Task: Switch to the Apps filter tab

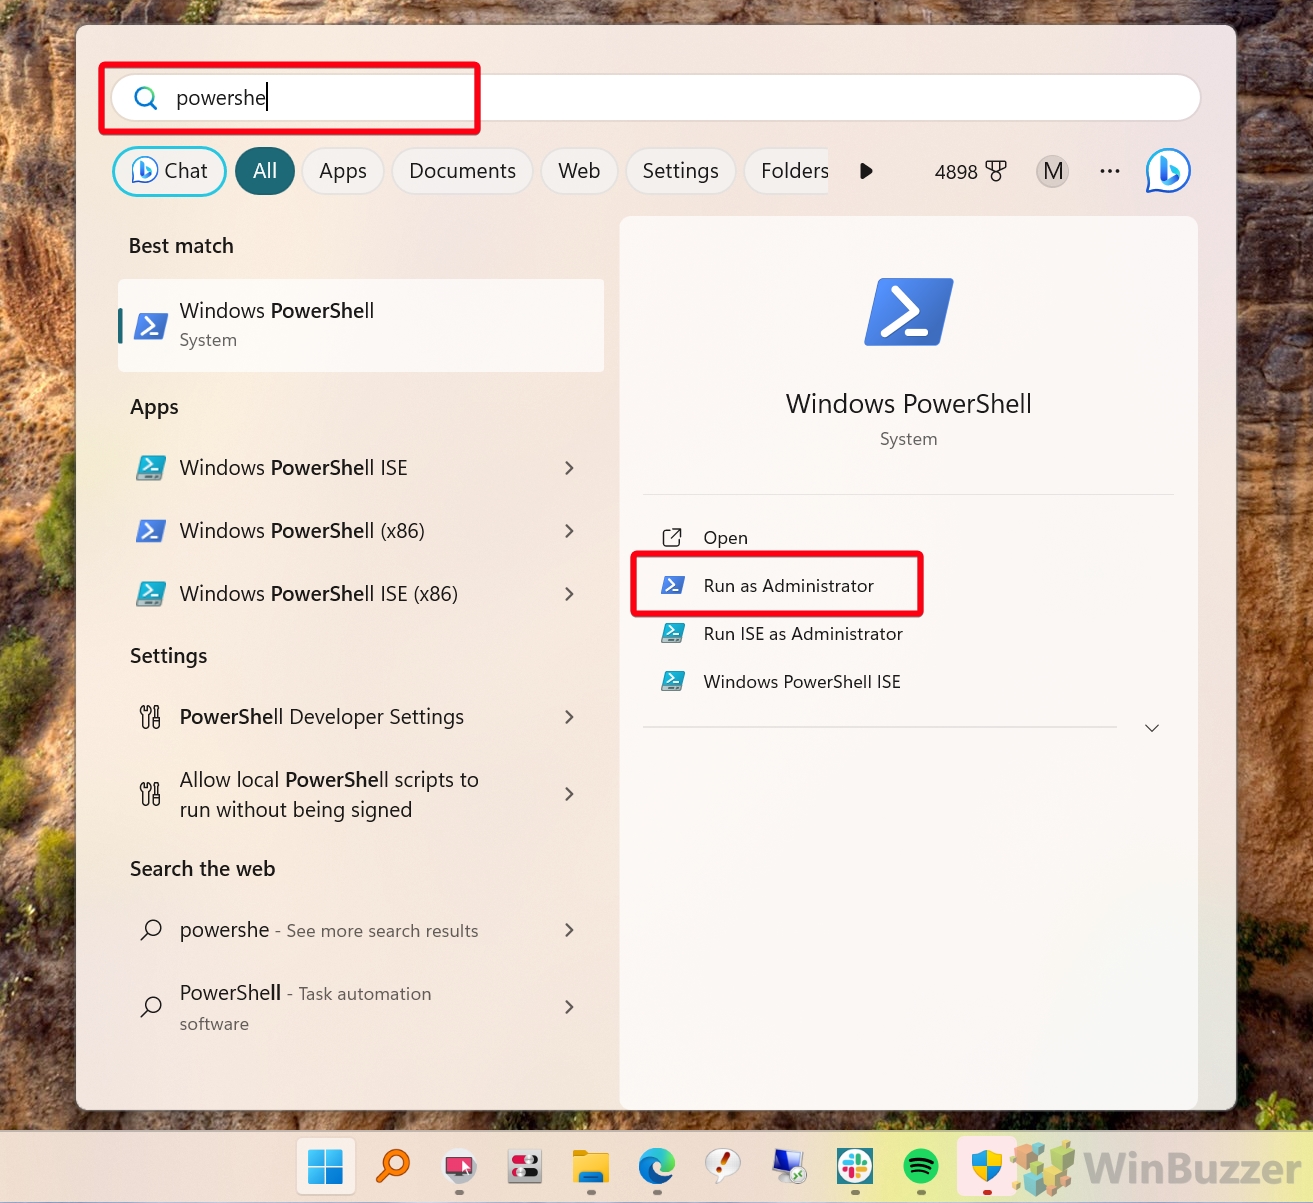Action: (342, 171)
